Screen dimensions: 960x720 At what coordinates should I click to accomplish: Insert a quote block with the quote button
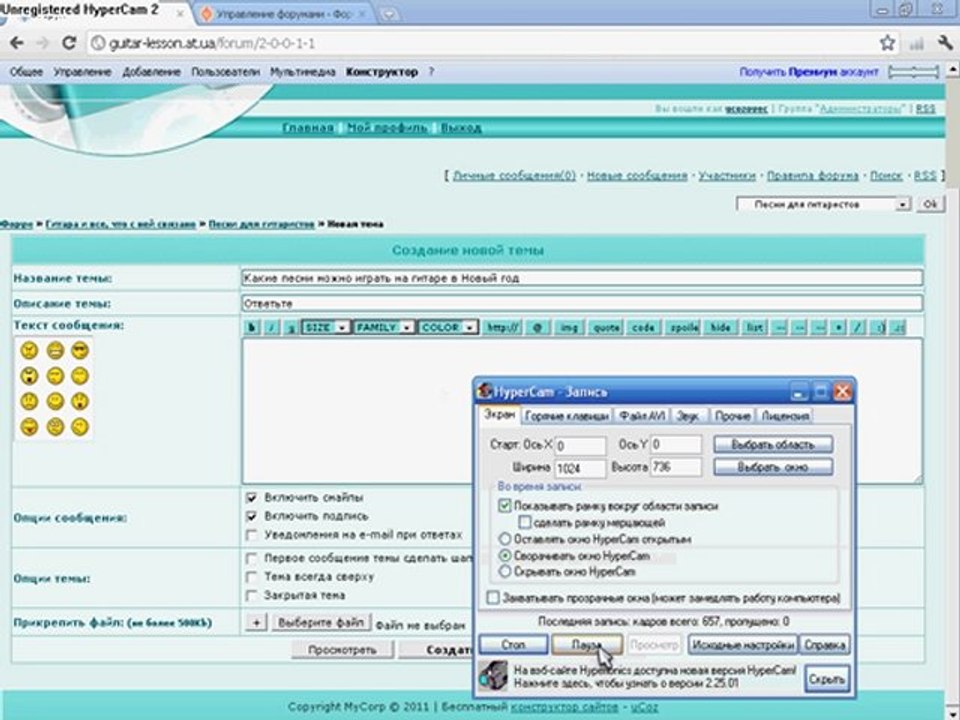point(606,328)
